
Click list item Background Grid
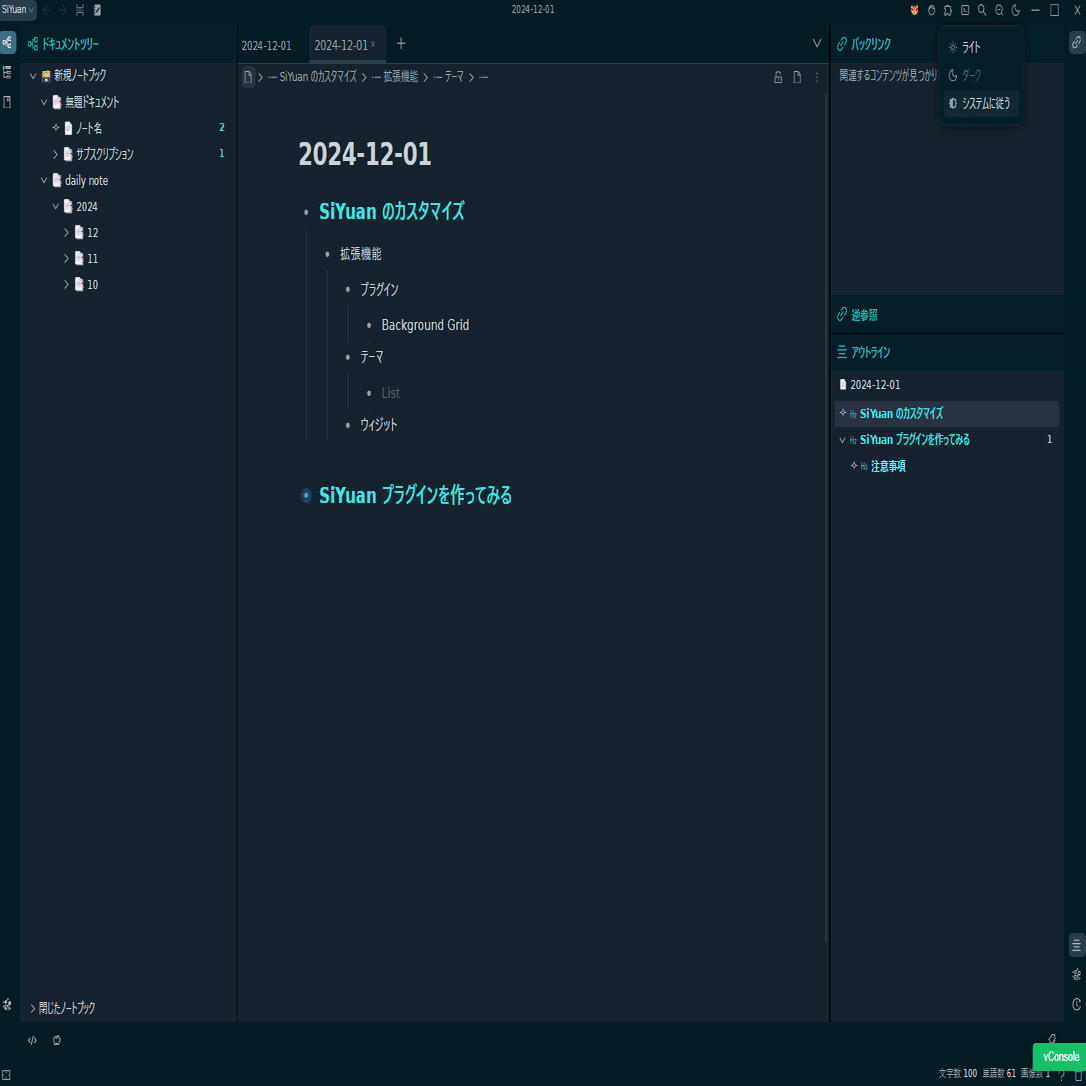[x=425, y=325]
